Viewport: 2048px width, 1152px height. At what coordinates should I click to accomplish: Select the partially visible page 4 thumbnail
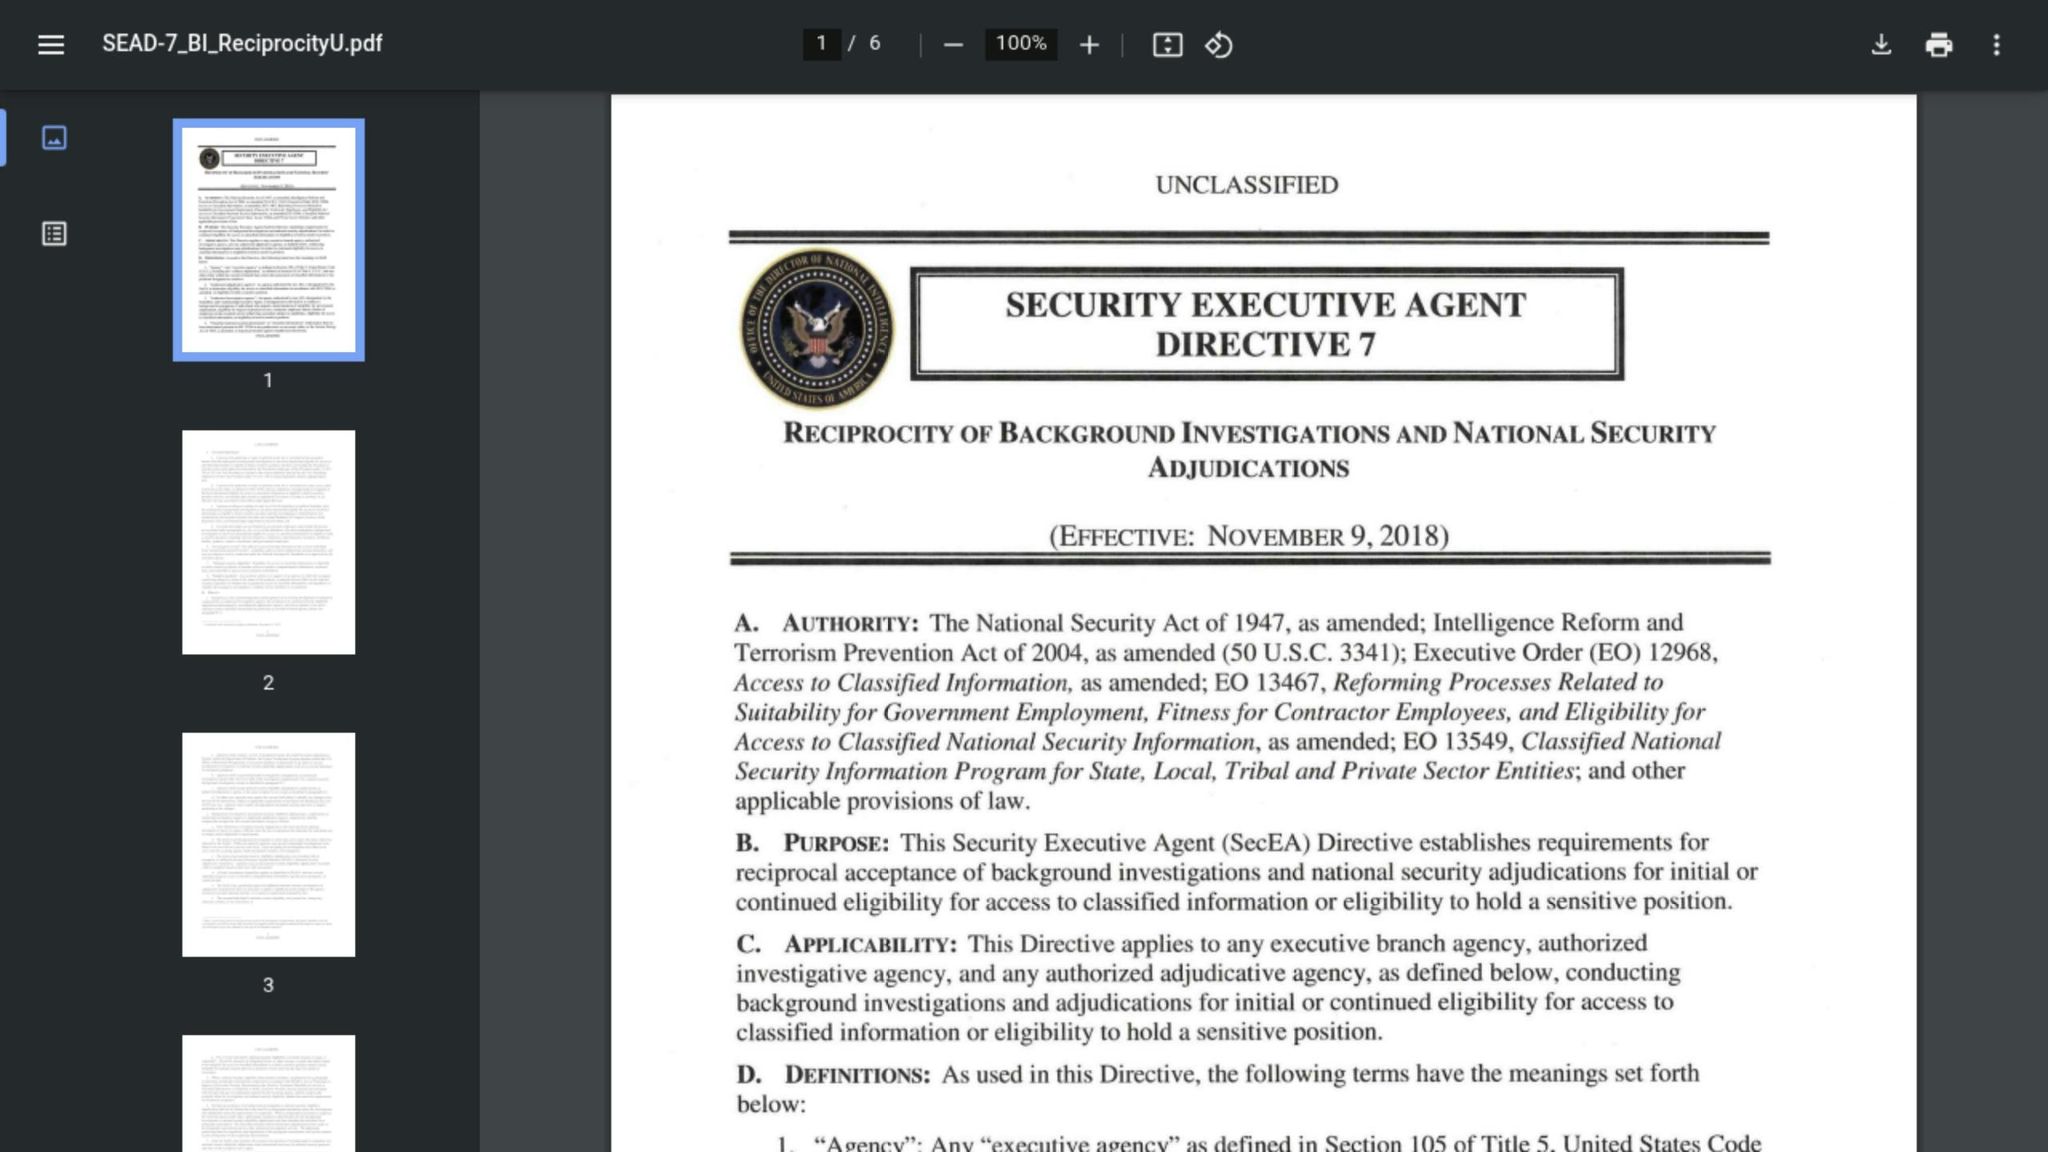(268, 1093)
